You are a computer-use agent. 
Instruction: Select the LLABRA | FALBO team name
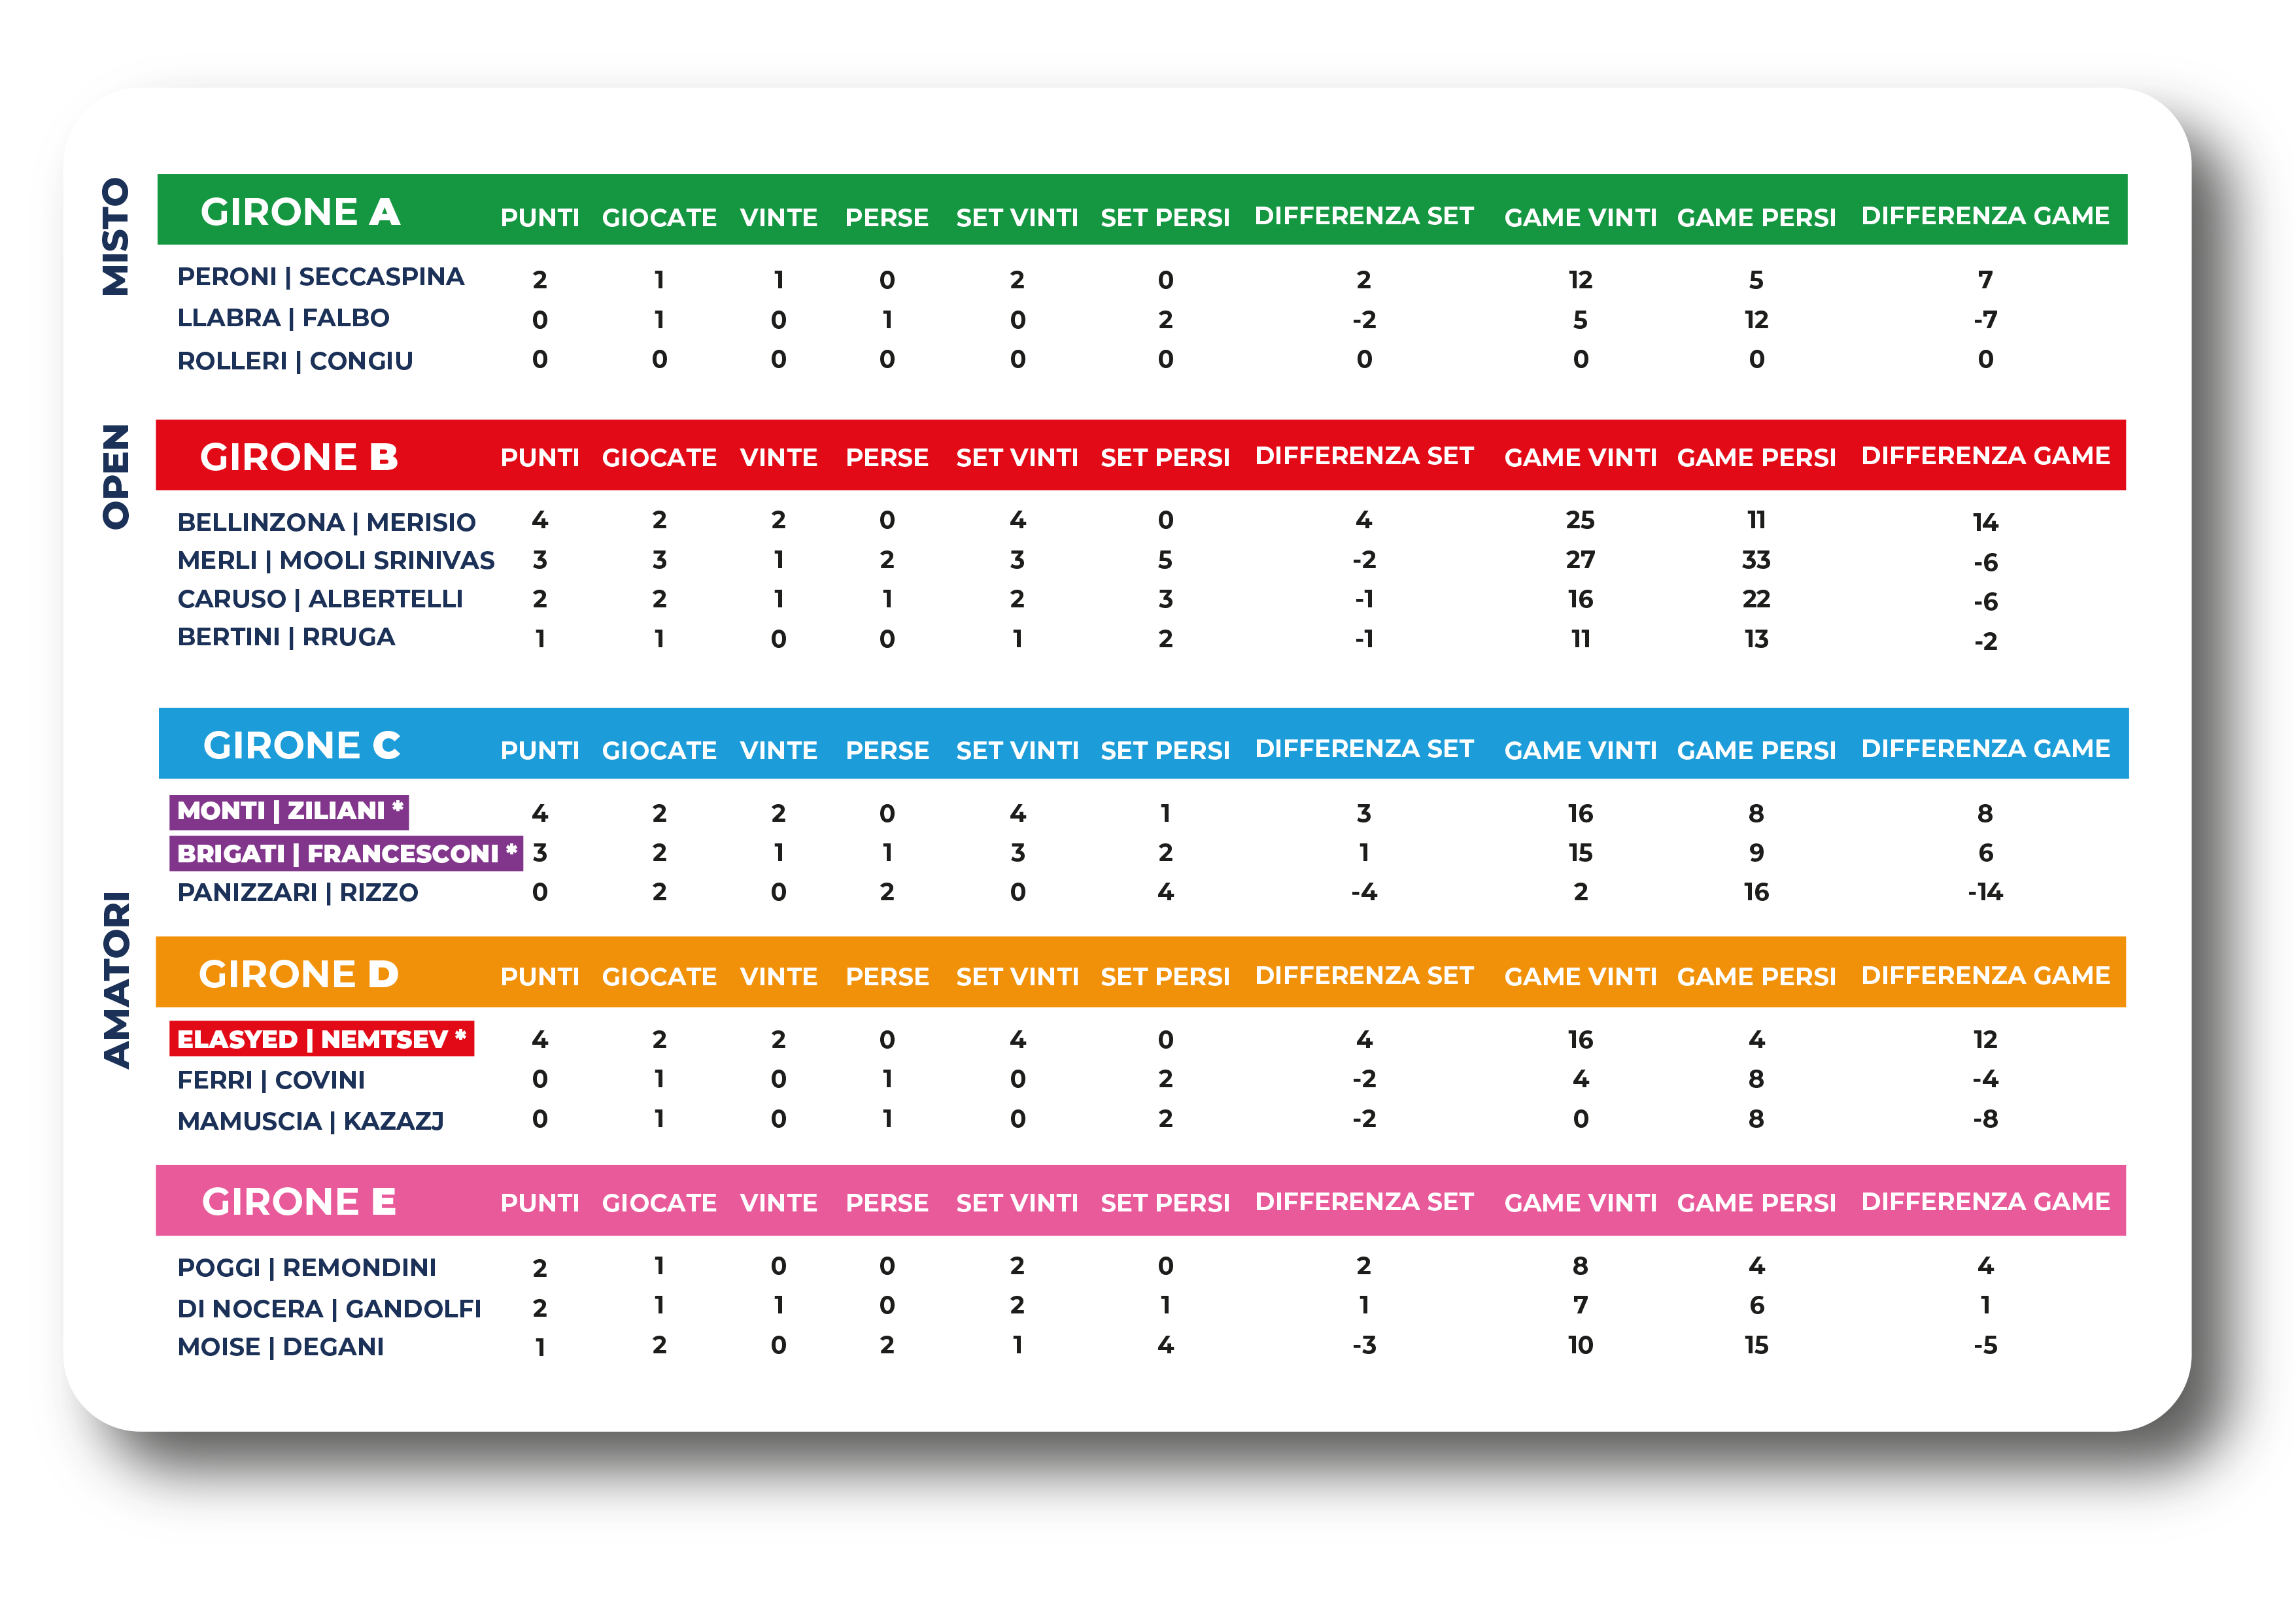click(283, 318)
